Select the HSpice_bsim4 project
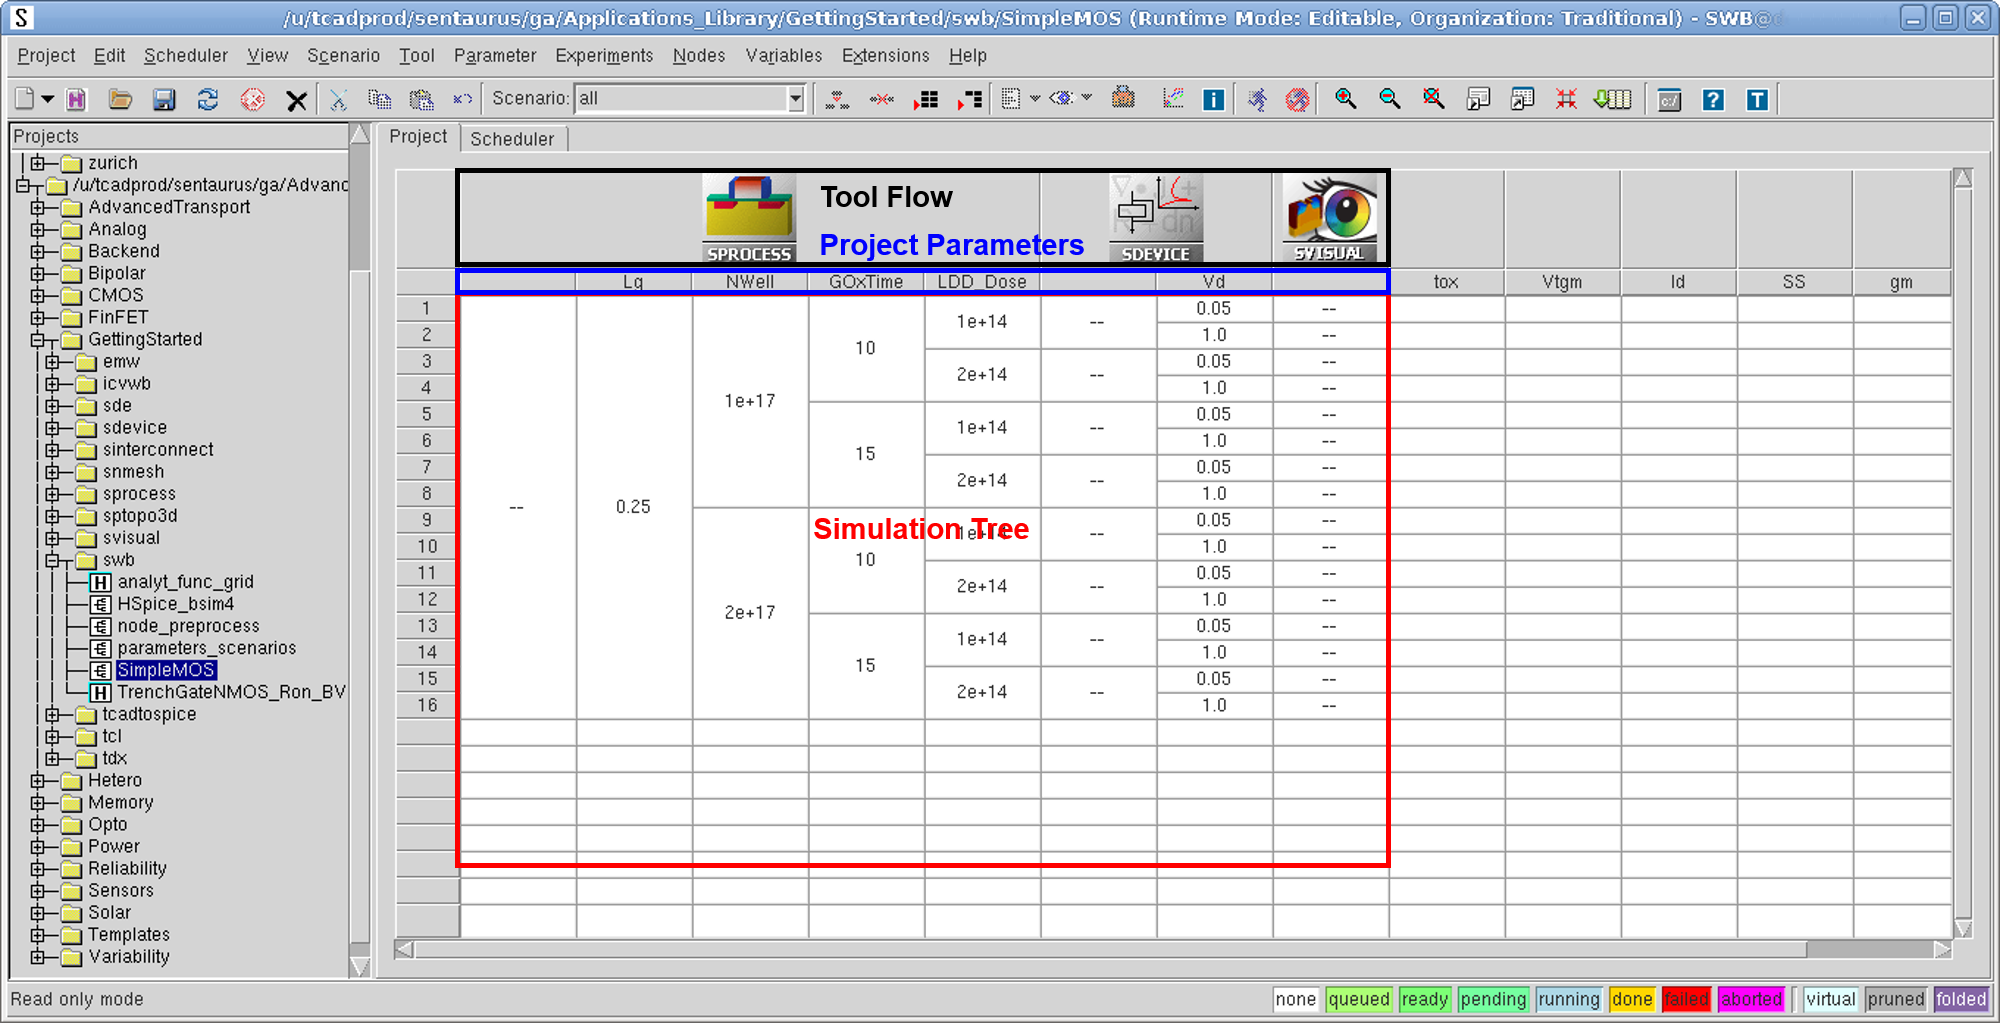2000x1023 pixels. pos(176,604)
